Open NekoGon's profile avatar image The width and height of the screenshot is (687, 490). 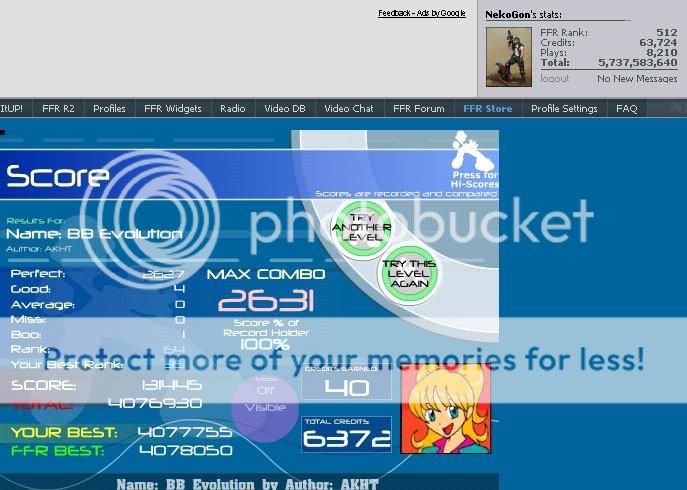pyautogui.click(x=509, y=56)
